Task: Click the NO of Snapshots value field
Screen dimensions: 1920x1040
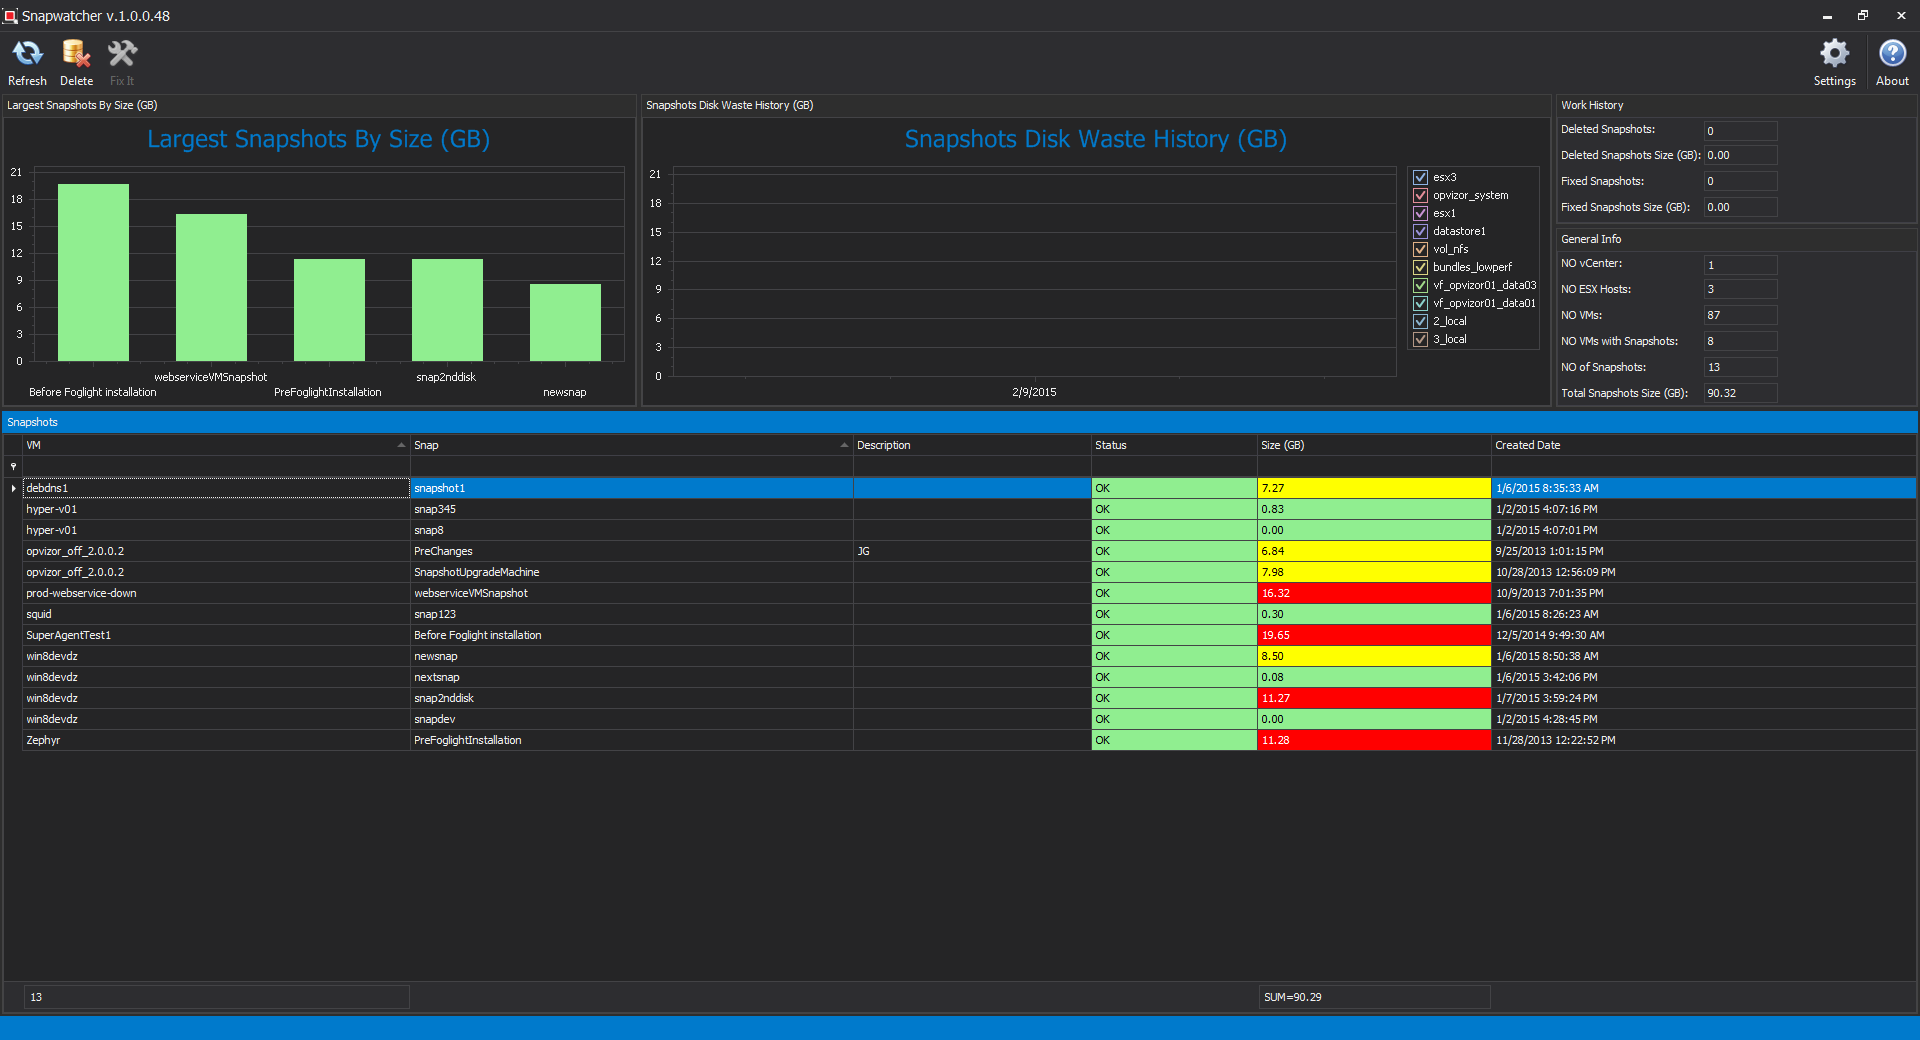Action: click(1740, 367)
